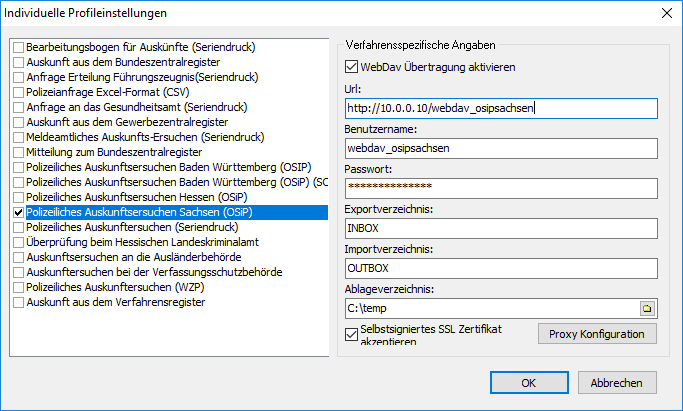Disable WebDav Übertragung aktivieren checkbox
Screen dimensions: 683x411
click(350, 67)
